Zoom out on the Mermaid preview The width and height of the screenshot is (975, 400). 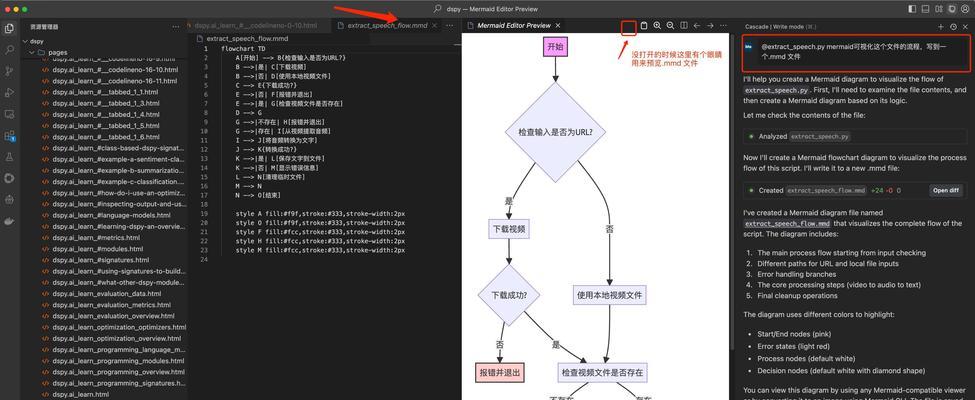[670, 26]
